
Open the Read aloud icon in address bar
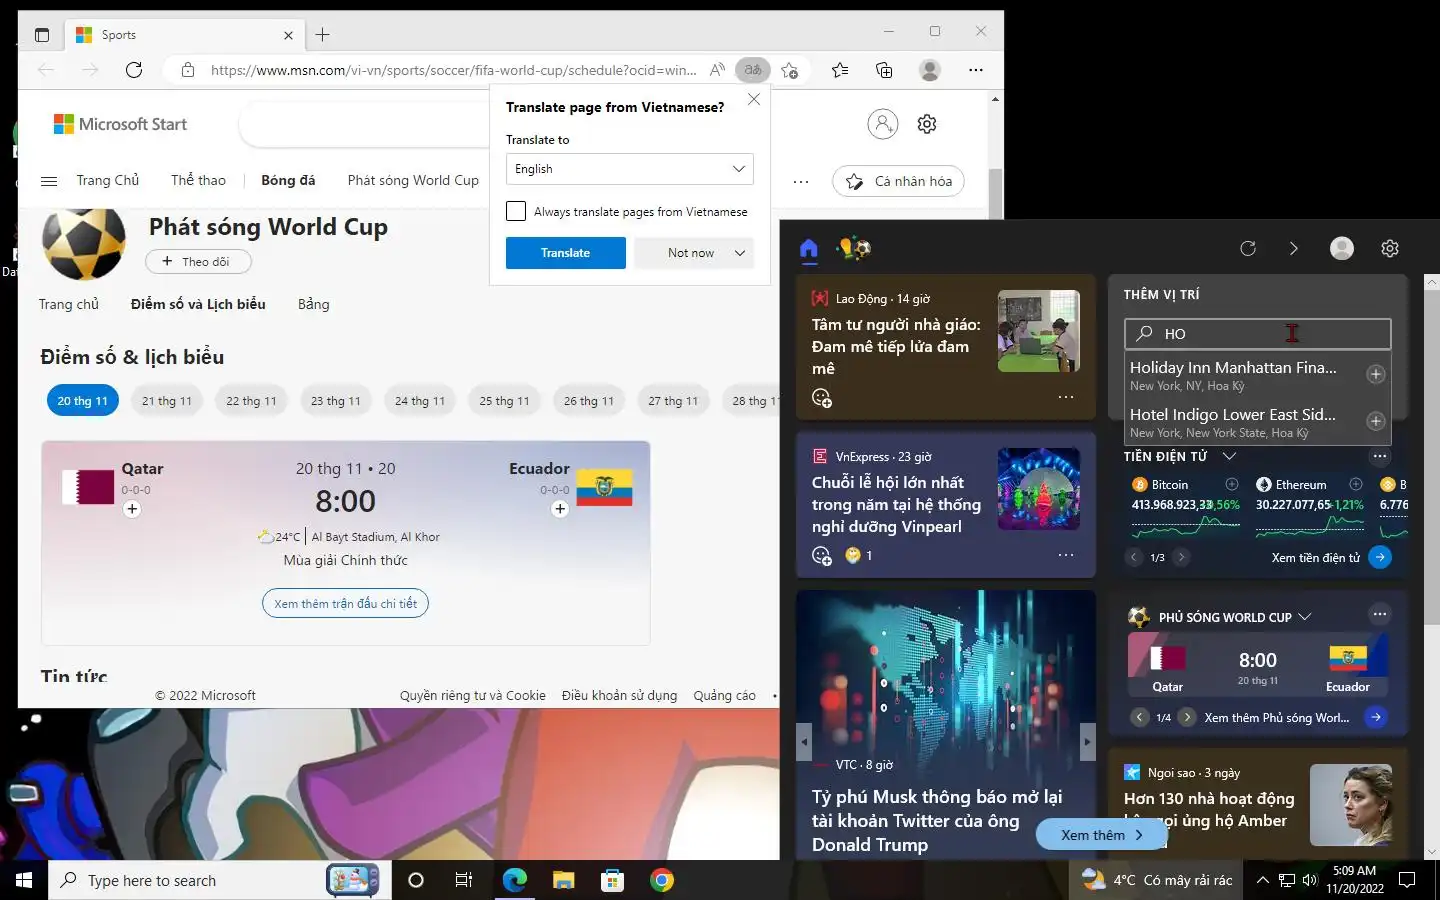point(717,70)
